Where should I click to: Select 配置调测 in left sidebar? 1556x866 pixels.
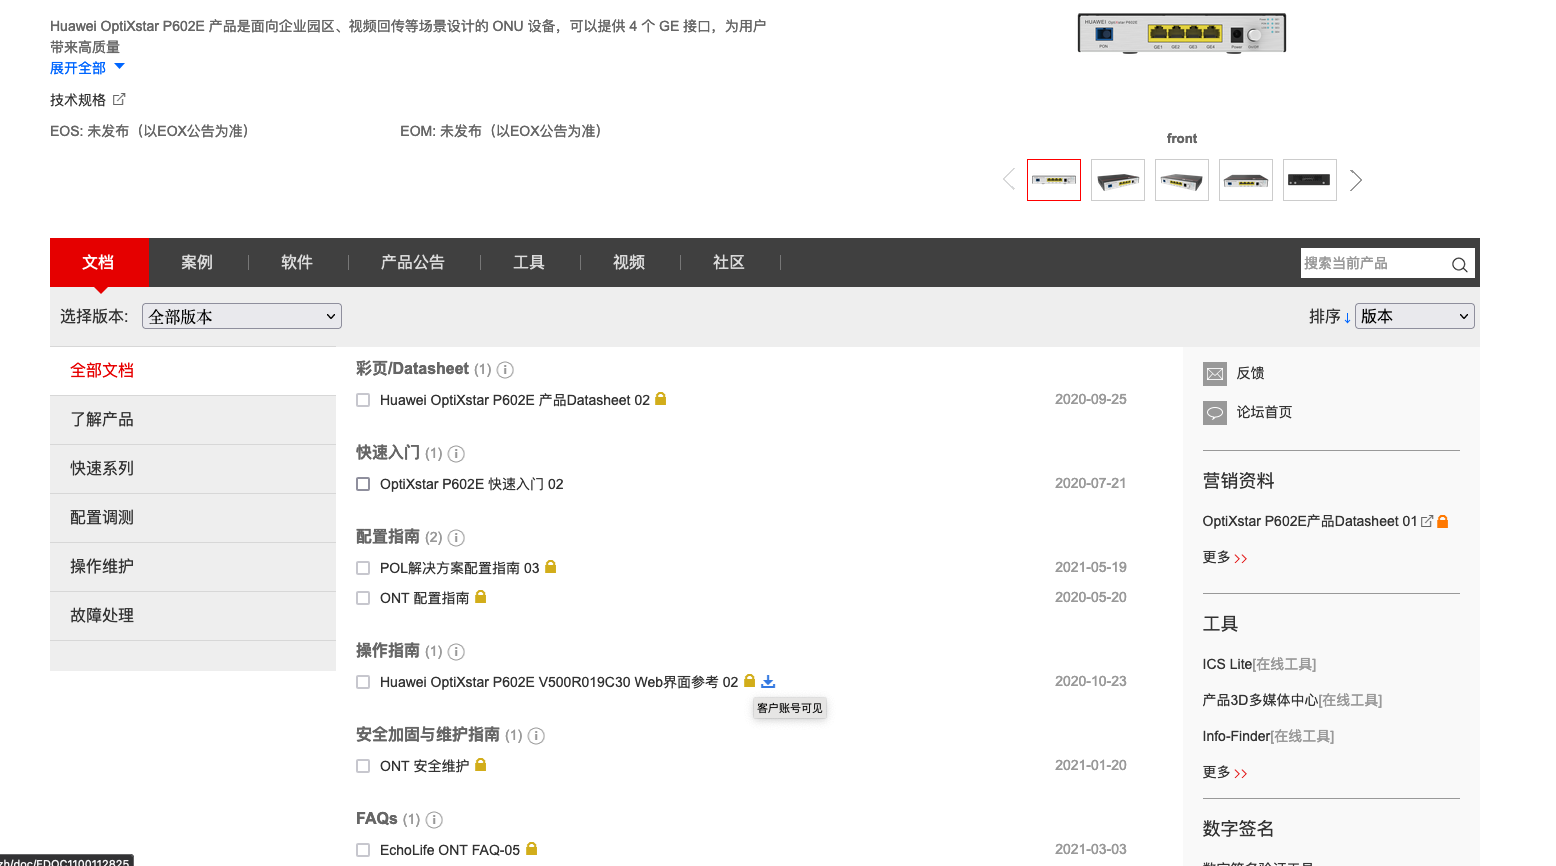[193, 518]
